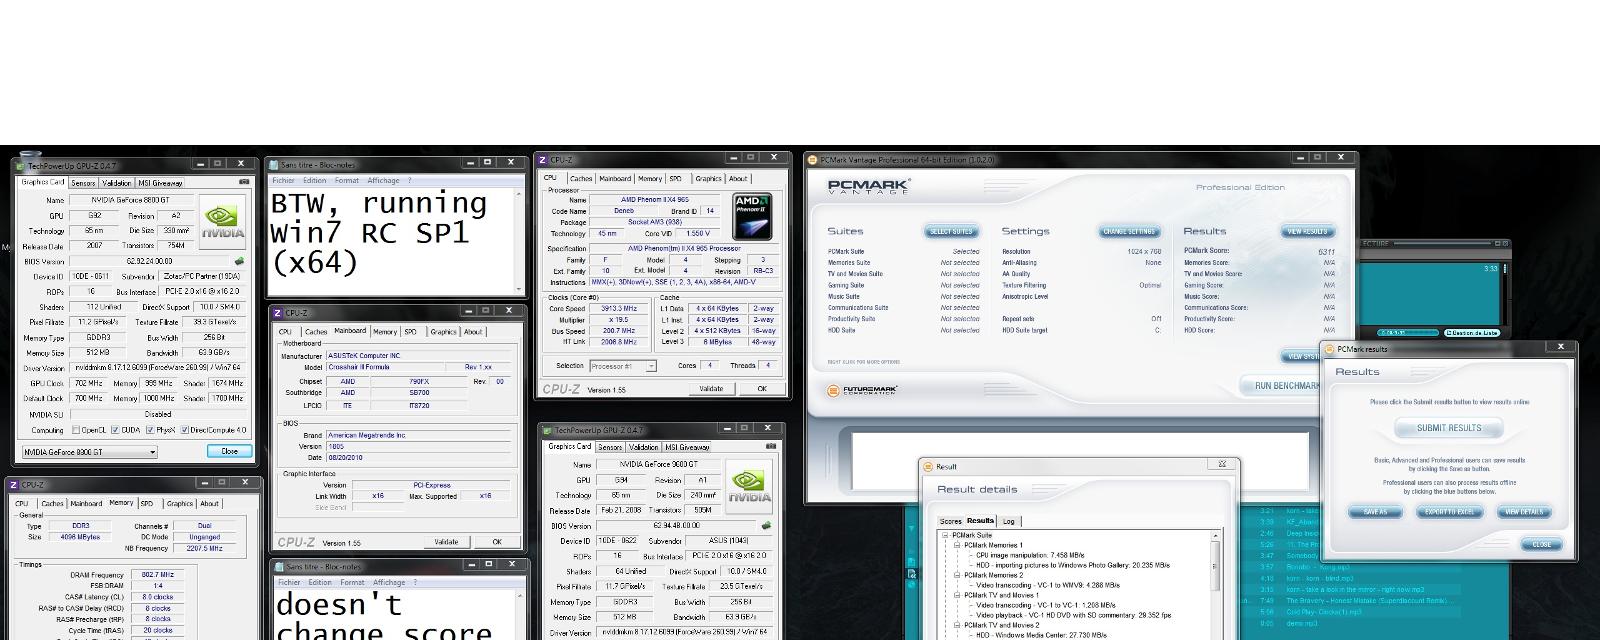Viewport: 1600px width, 640px height.
Task: Toggle the OpenCL checkbox in the 8800 GT GPU-Z window
Action: pos(76,430)
